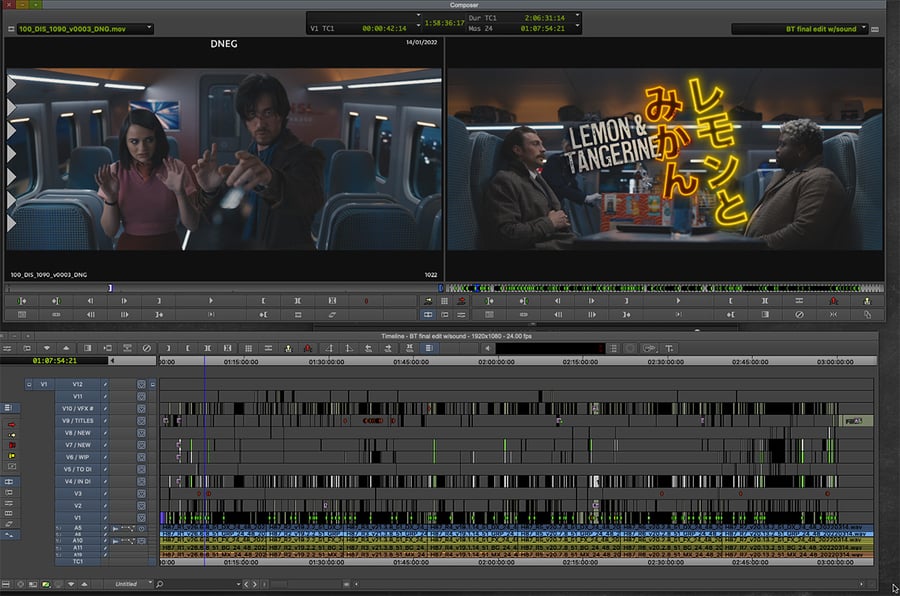Clear both marks in source monitor
Viewport: 900px width, 596px height.
click(x=332, y=301)
